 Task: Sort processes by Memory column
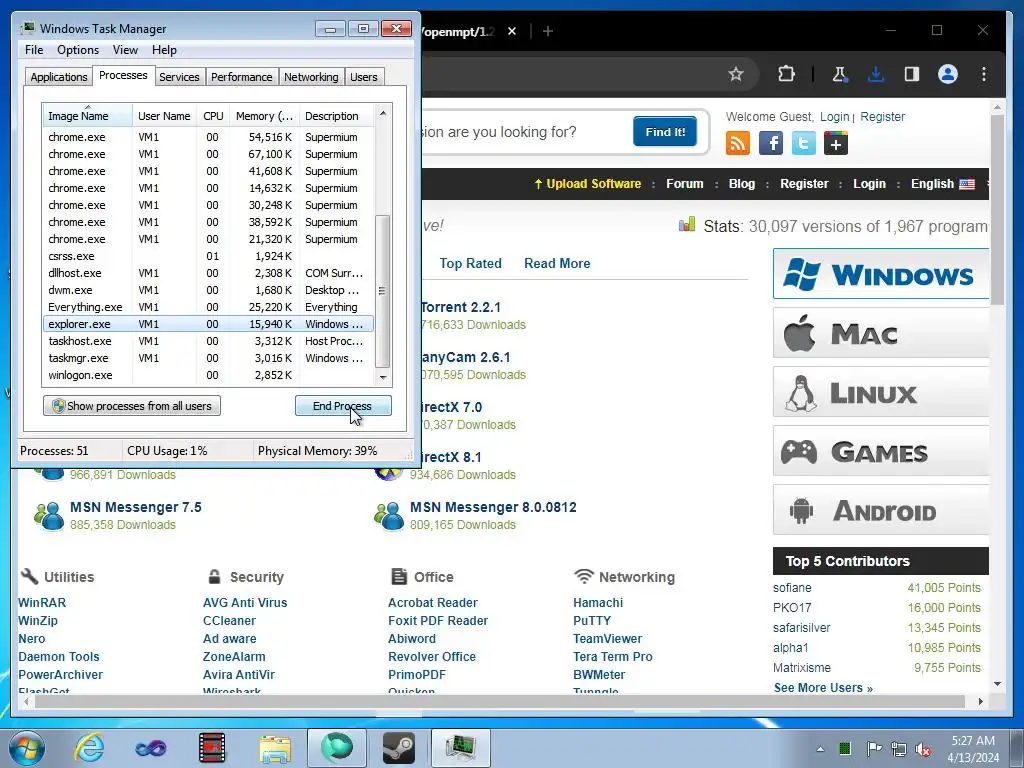(264, 116)
